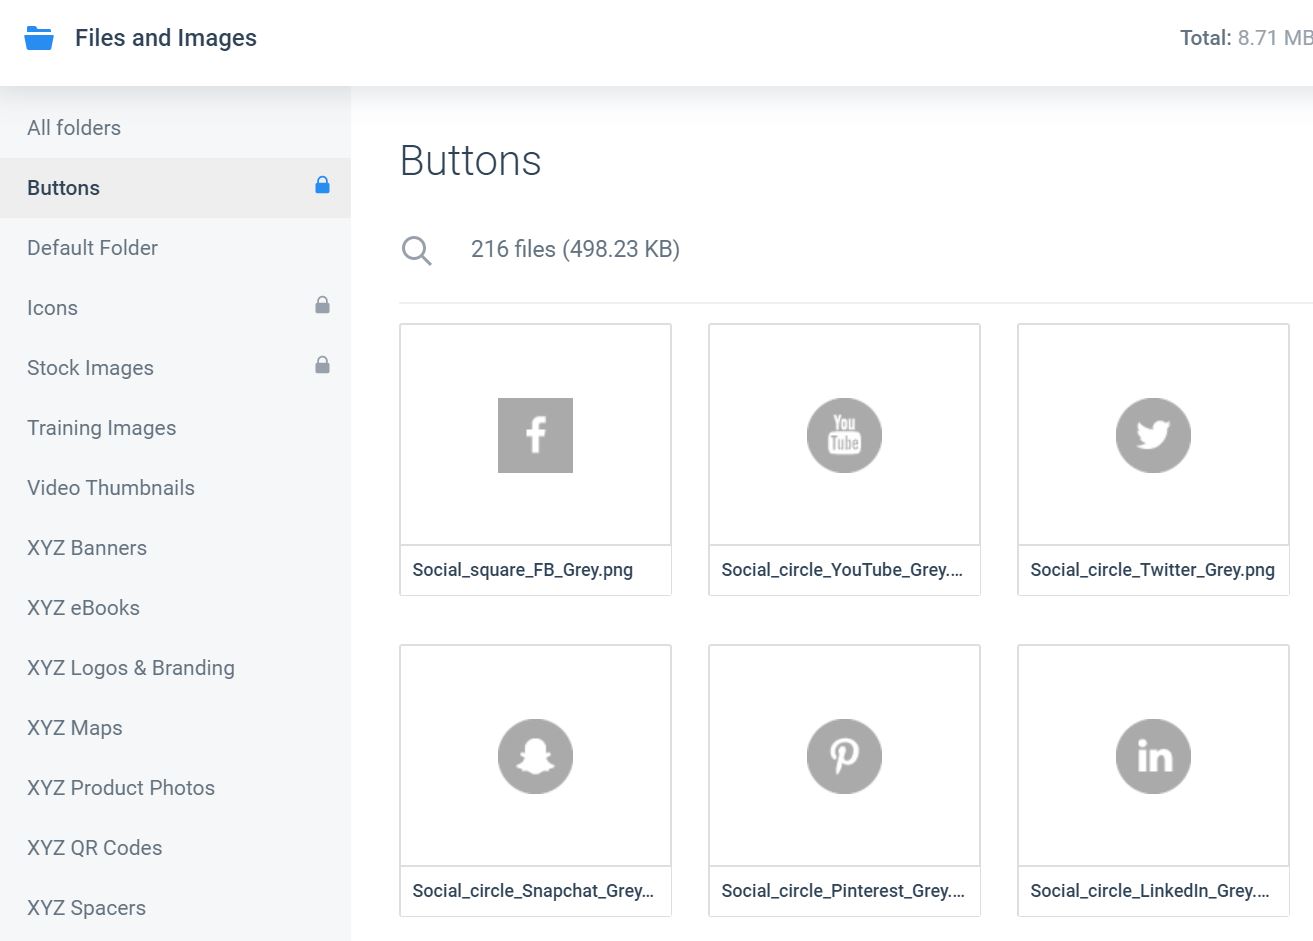Viewport: 1313px width, 941px height.
Task: Open the Training Images folder
Action: pos(175,428)
